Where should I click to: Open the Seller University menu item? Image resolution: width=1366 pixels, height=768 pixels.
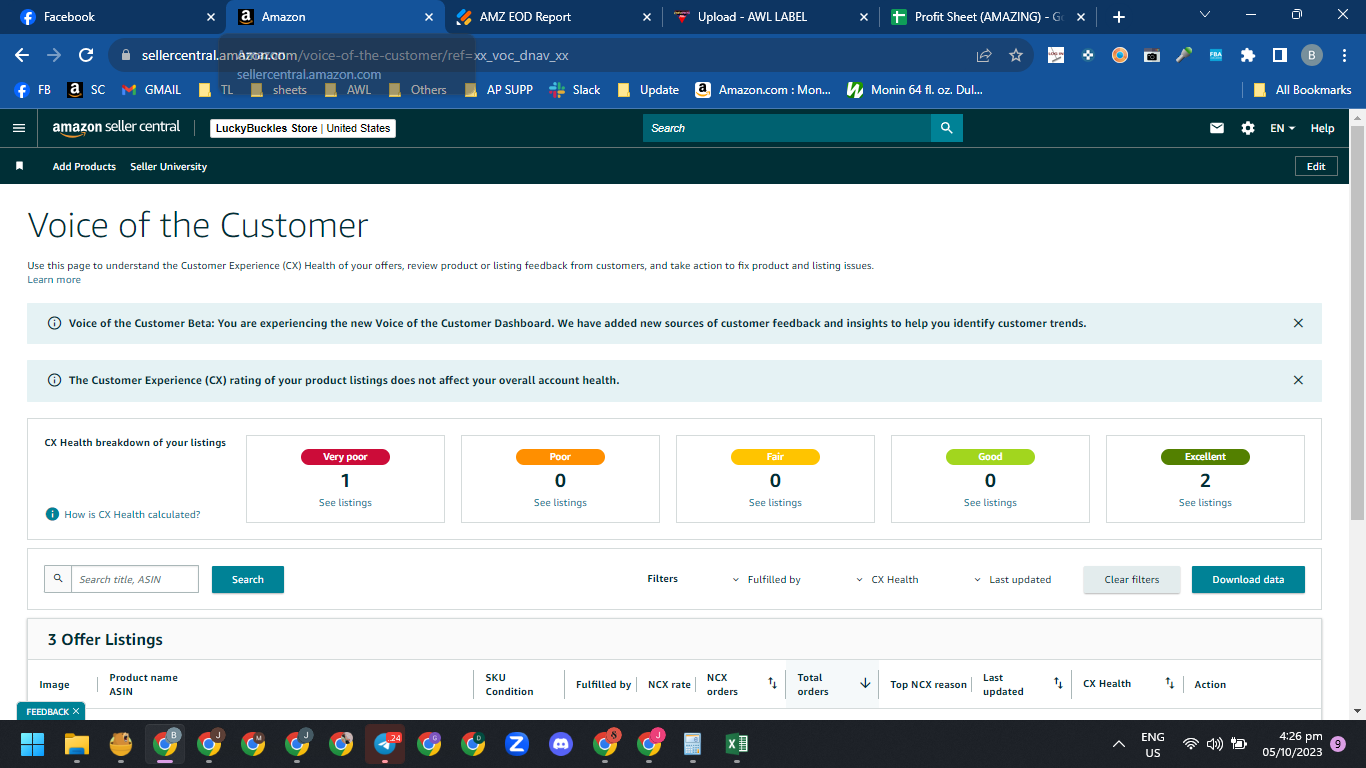coord(168,166)
